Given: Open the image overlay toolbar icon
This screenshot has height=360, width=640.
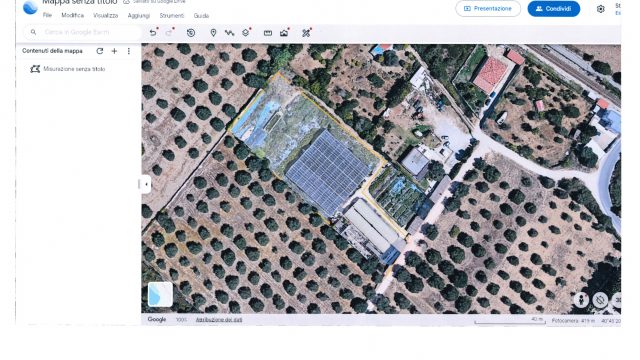Looking at the screenshot, I should [284, 33].
